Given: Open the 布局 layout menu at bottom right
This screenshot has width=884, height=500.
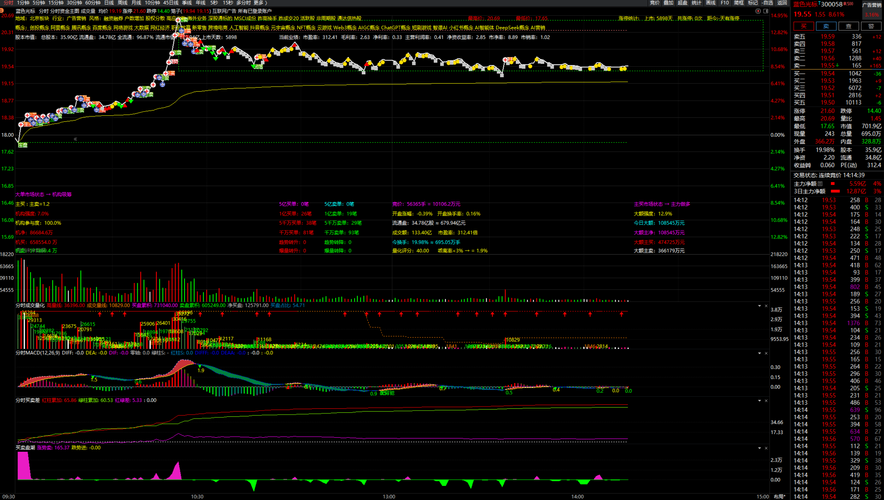Looking at the screenshot, I should (780, 497).
